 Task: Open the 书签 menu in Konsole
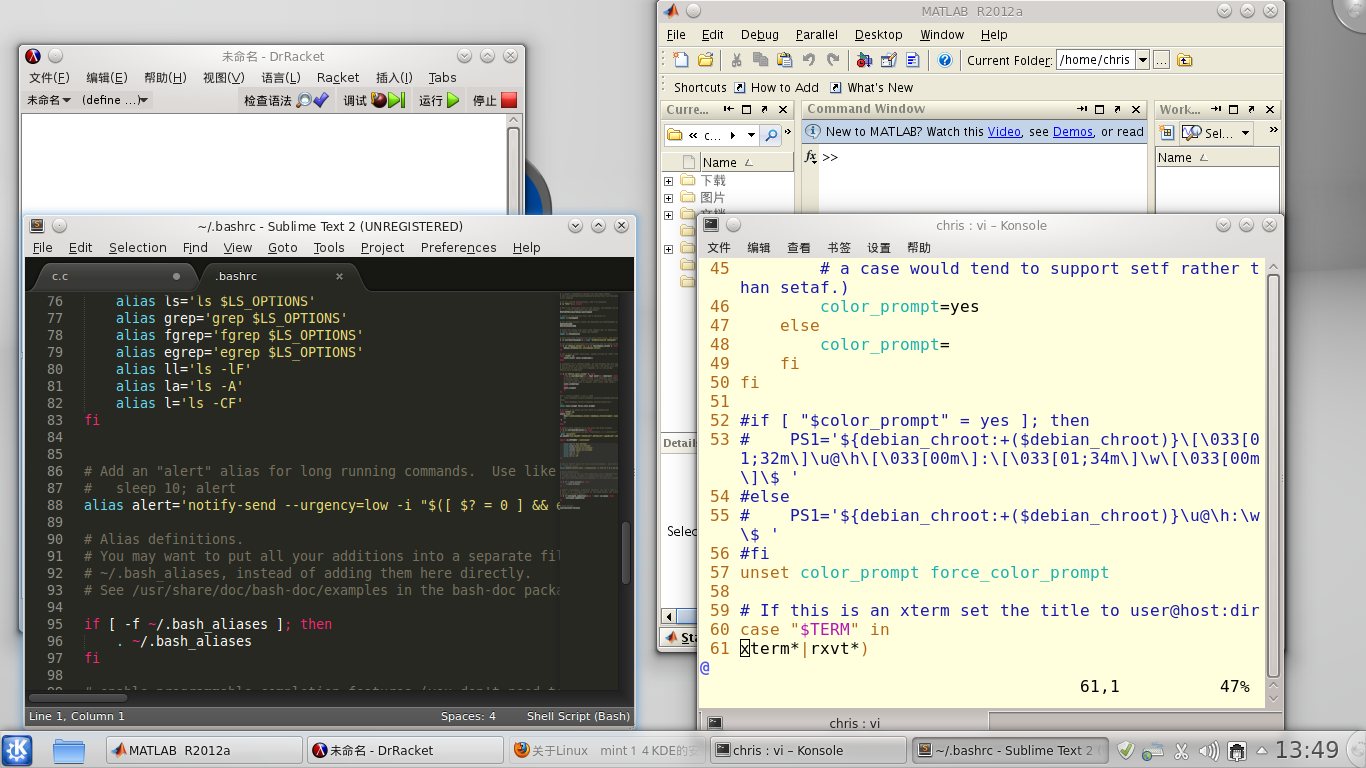pos(839,248)
